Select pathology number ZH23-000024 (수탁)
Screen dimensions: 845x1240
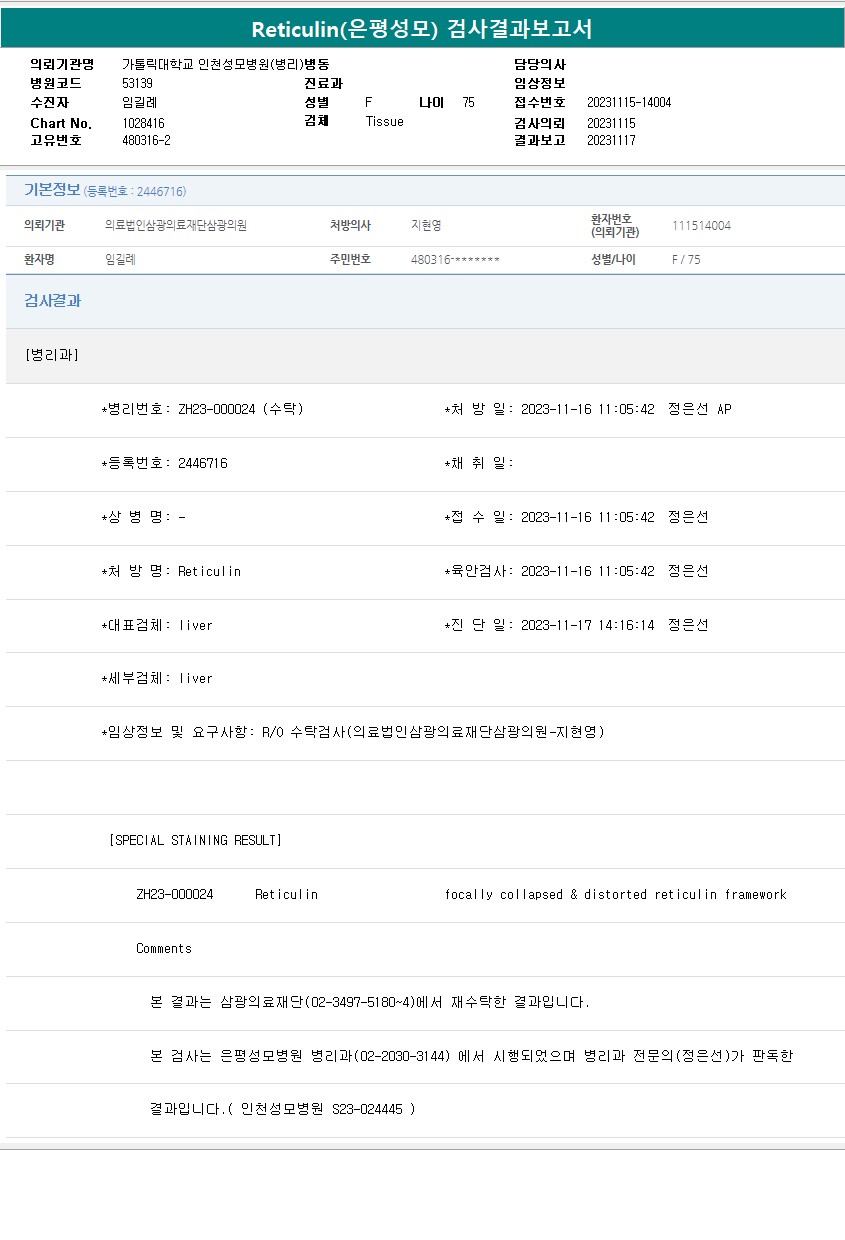(240, 409)
